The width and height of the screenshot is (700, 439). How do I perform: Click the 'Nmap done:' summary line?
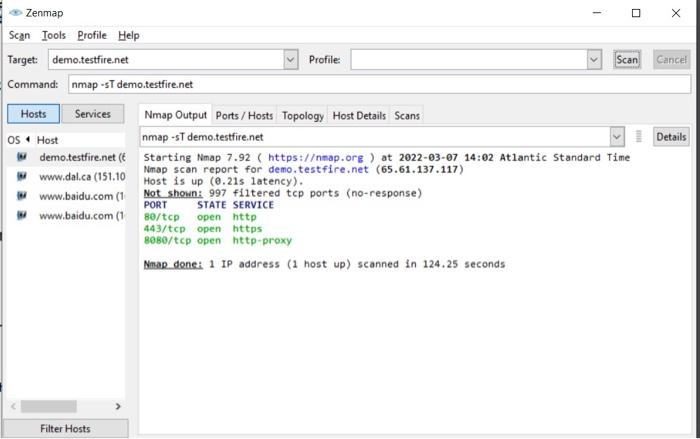(325, 264)
